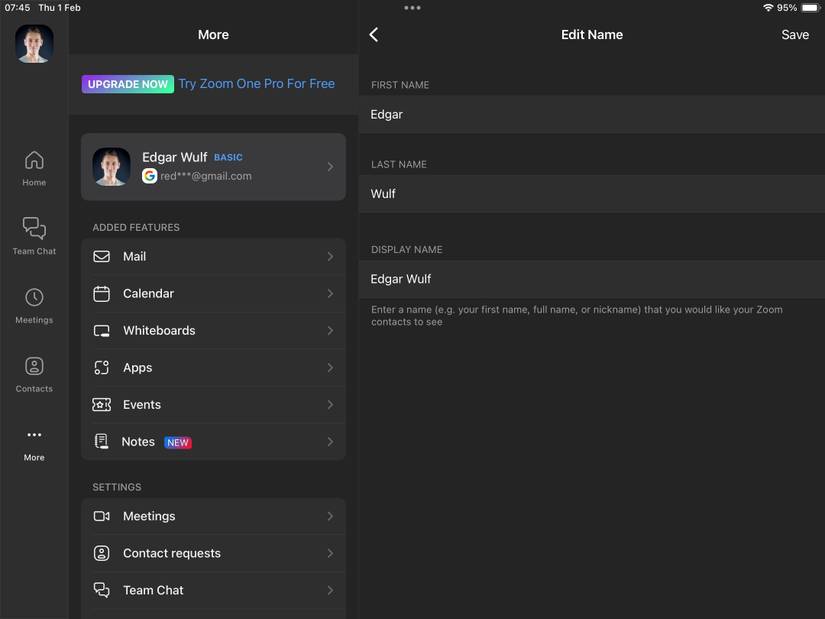Select the More tab in the sidebar
Viewport: 825px width, 619px height.
coord(34,440)
